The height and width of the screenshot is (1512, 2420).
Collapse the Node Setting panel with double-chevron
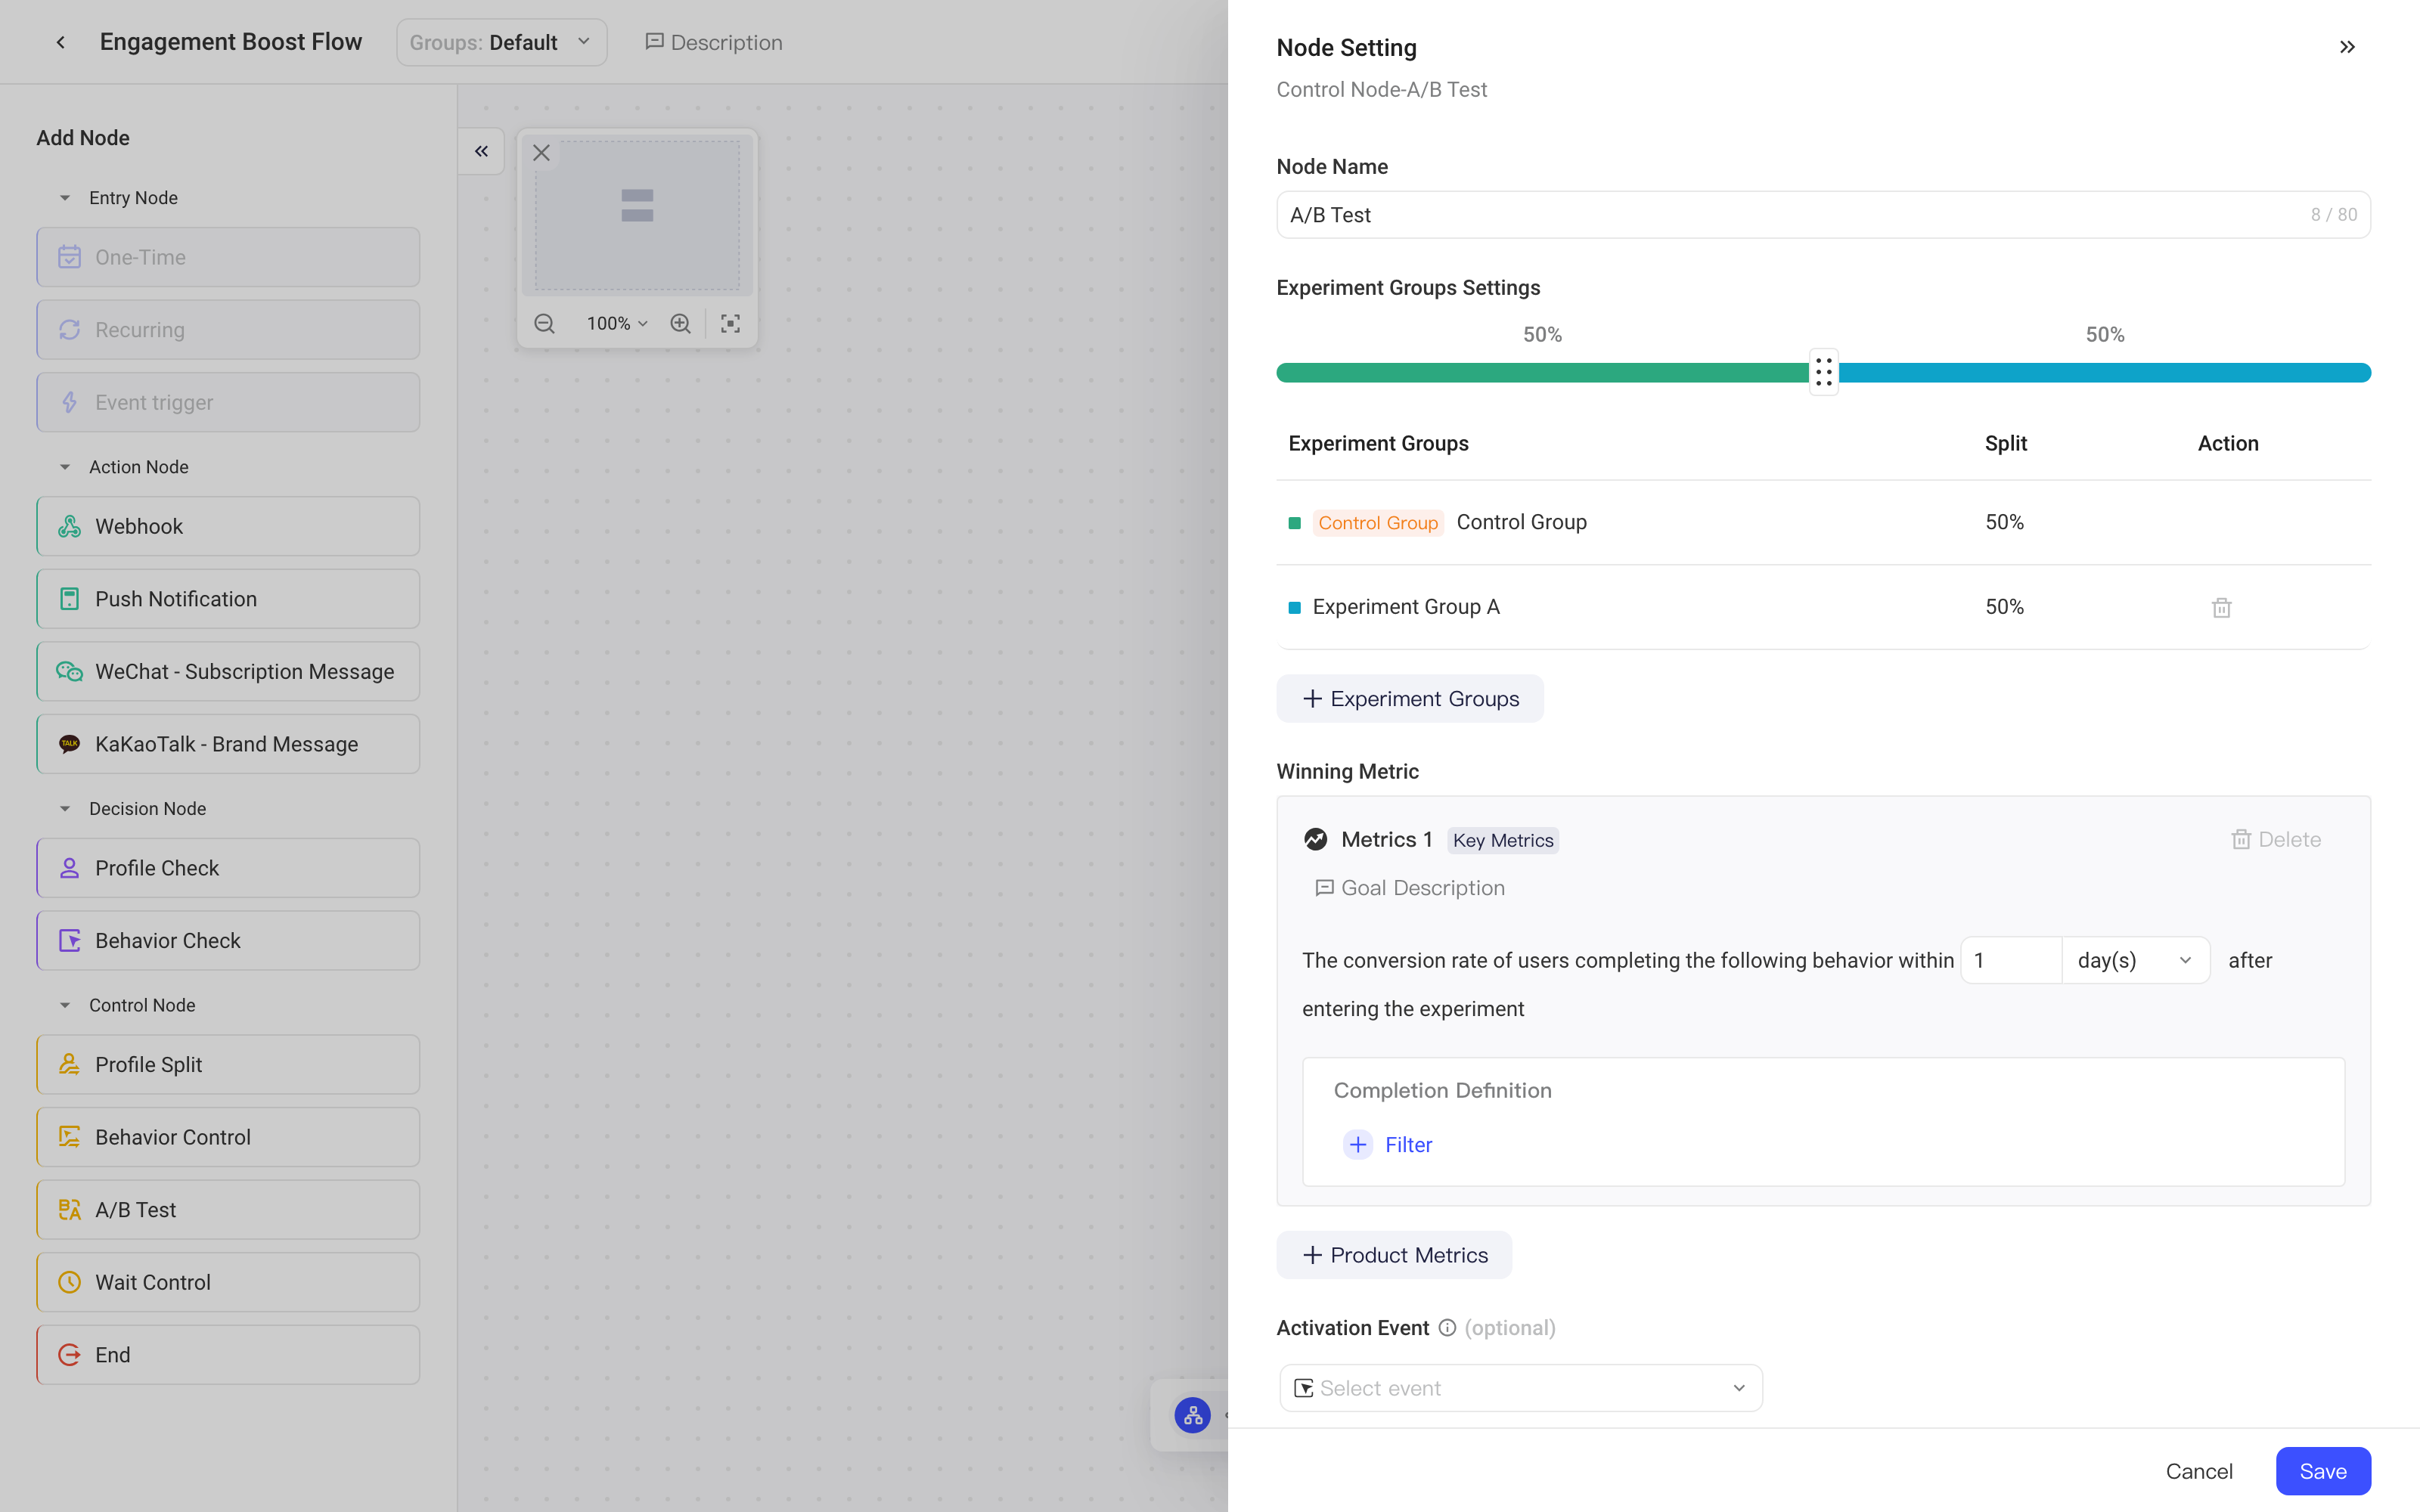2347,47
